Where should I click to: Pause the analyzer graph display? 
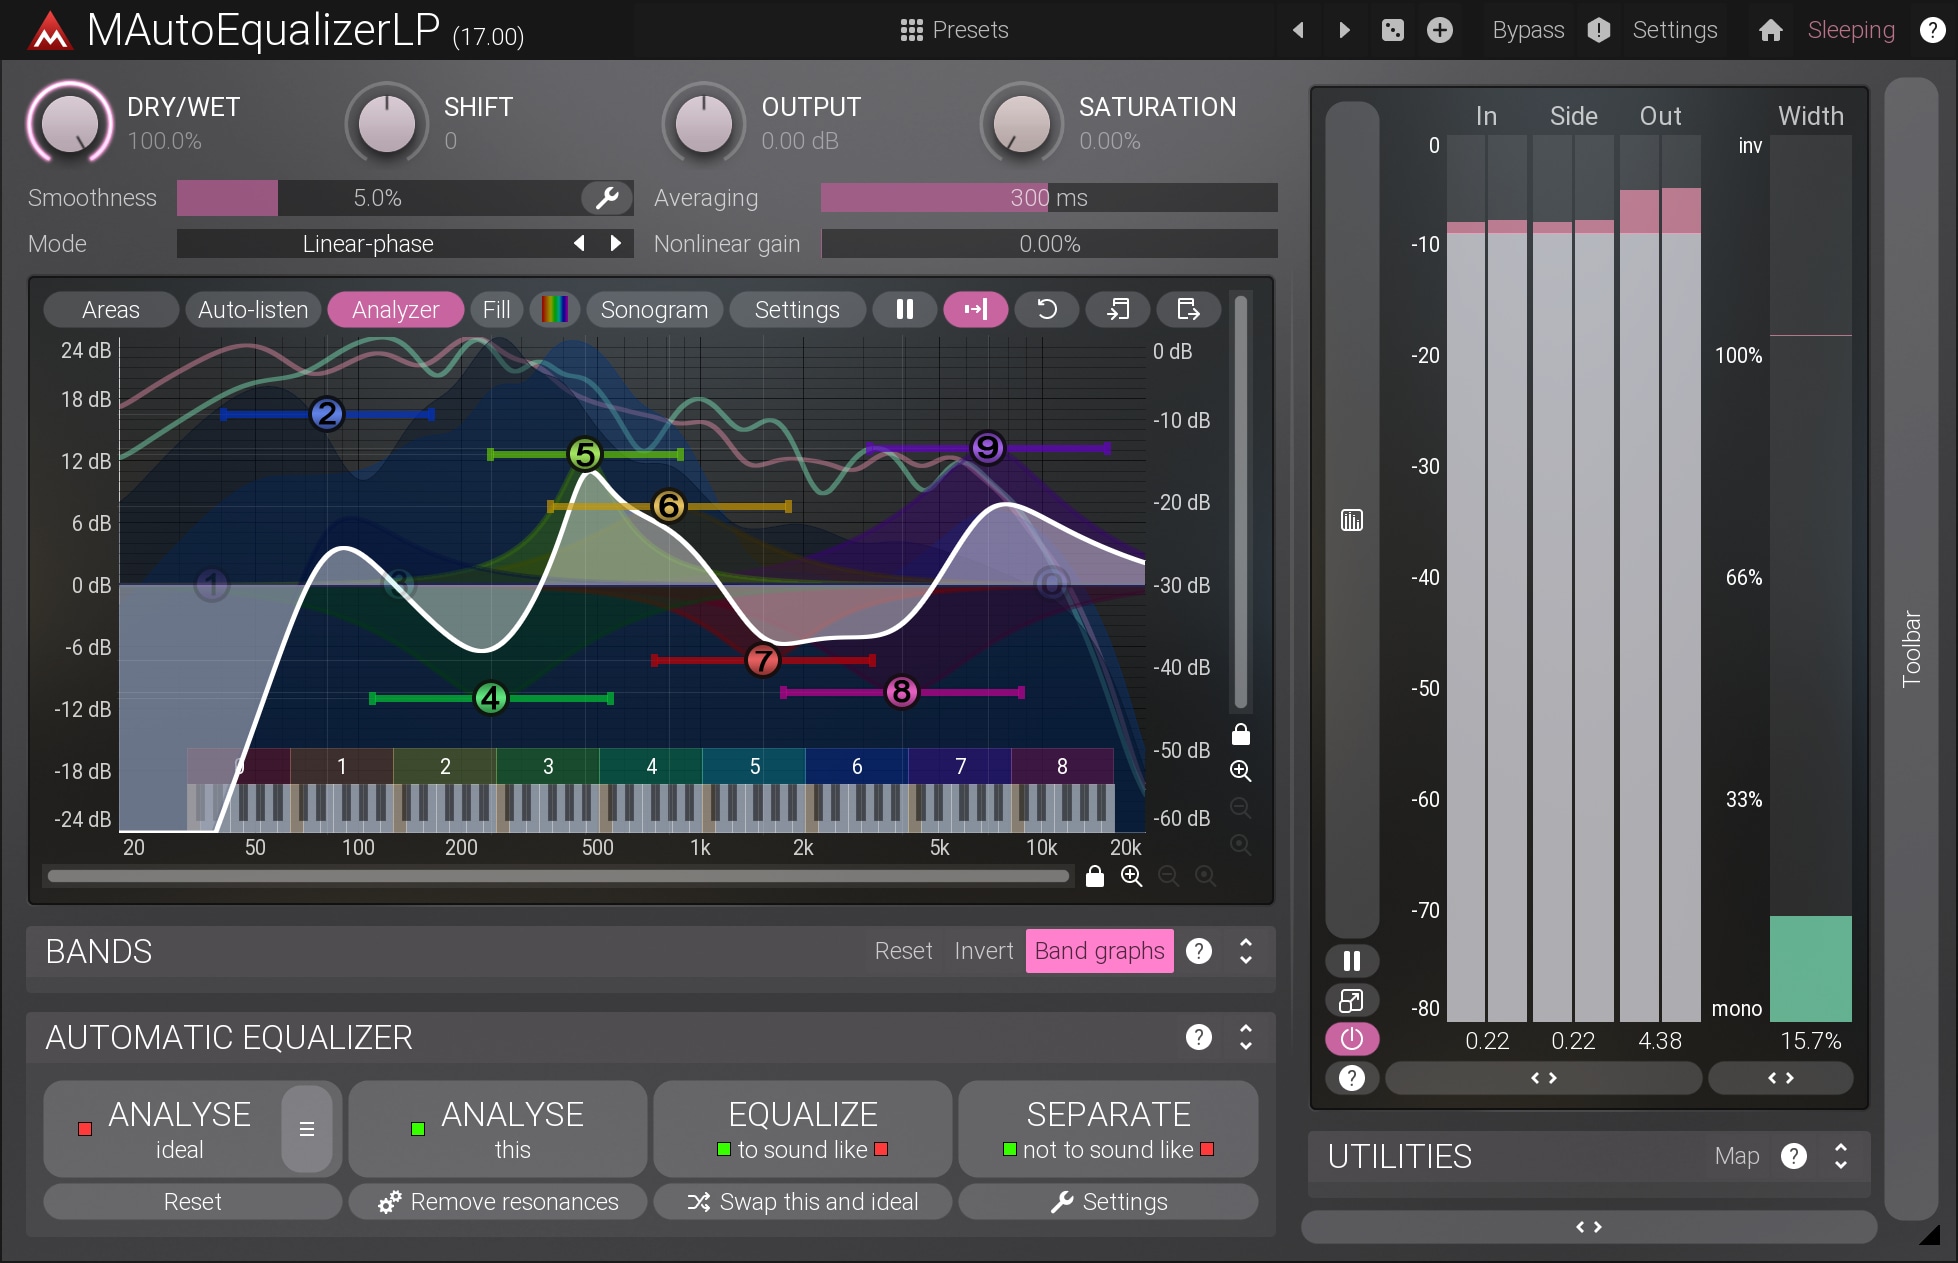(904, 310)
